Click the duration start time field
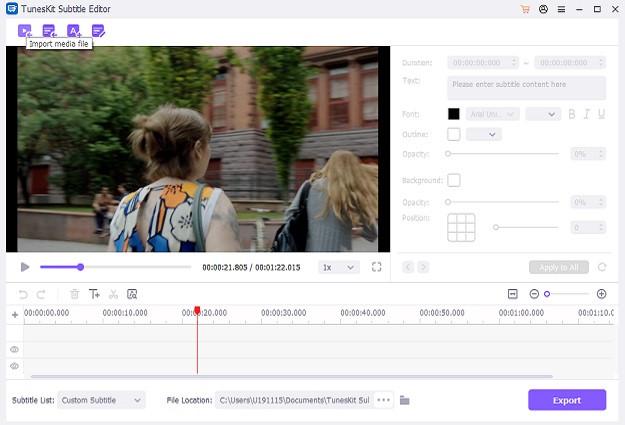The width and height of the screenshot is (625, 425). (483, 63)
